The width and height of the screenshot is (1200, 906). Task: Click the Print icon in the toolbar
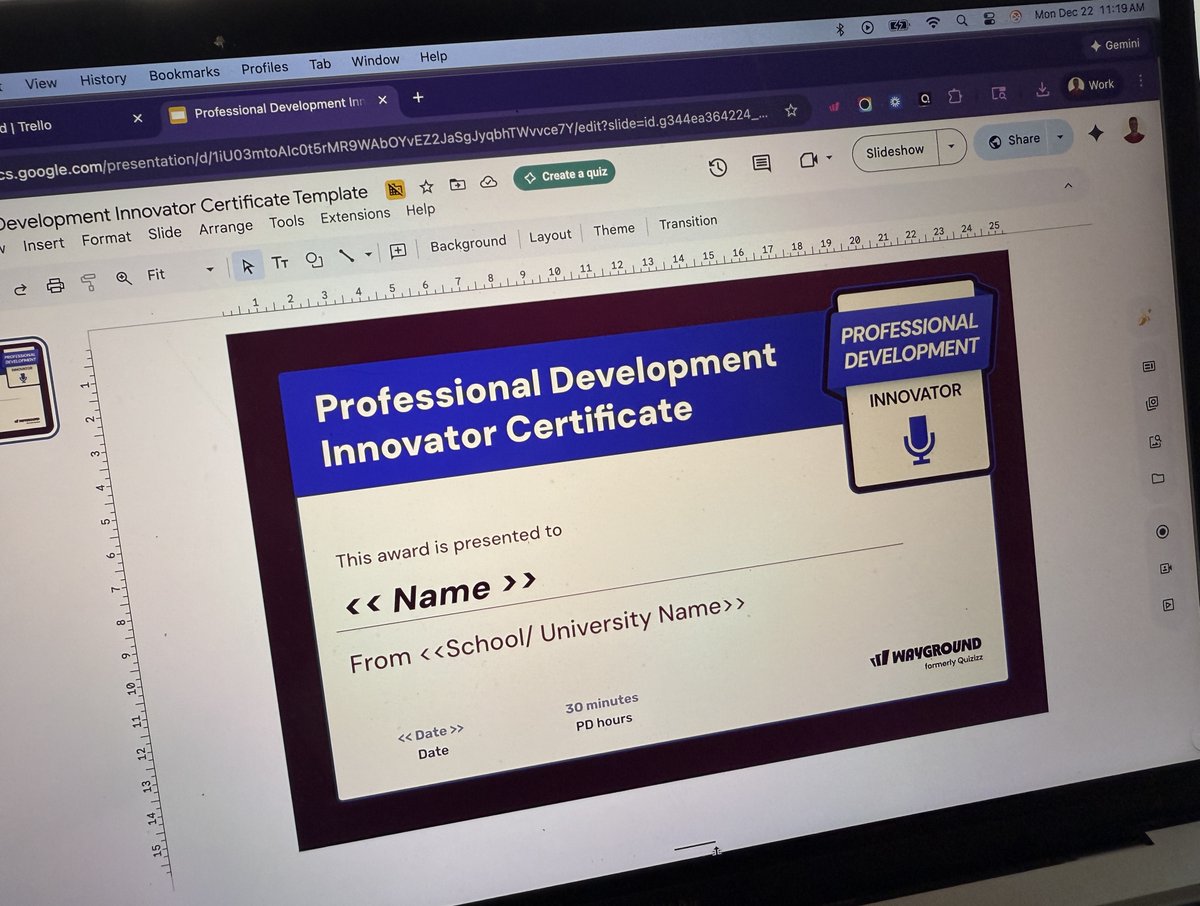click(x=55, y=286)
